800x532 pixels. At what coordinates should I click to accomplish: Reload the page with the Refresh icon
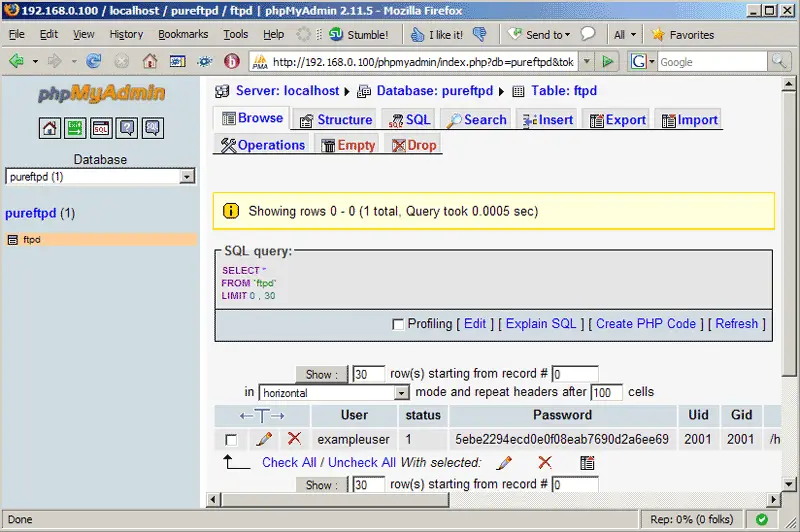[x=93, y=61]
